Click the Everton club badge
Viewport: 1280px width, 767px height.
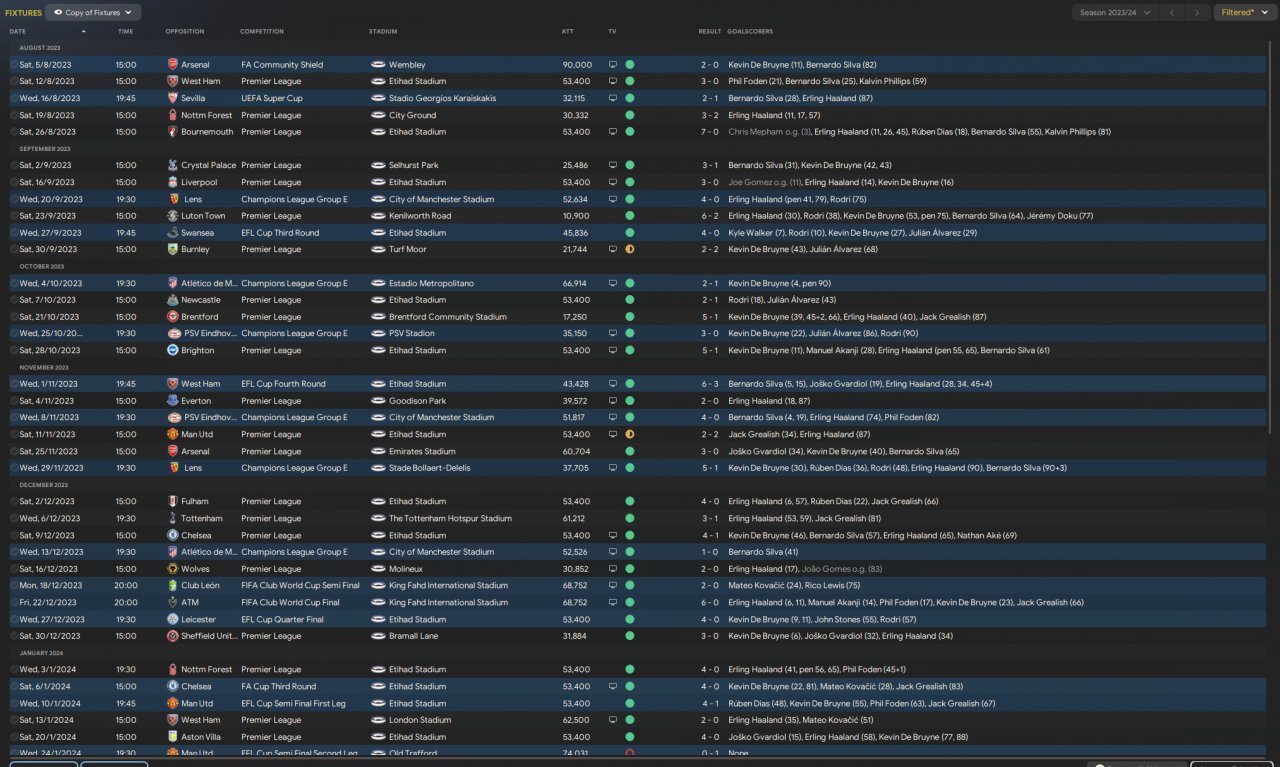coord(173,401)
